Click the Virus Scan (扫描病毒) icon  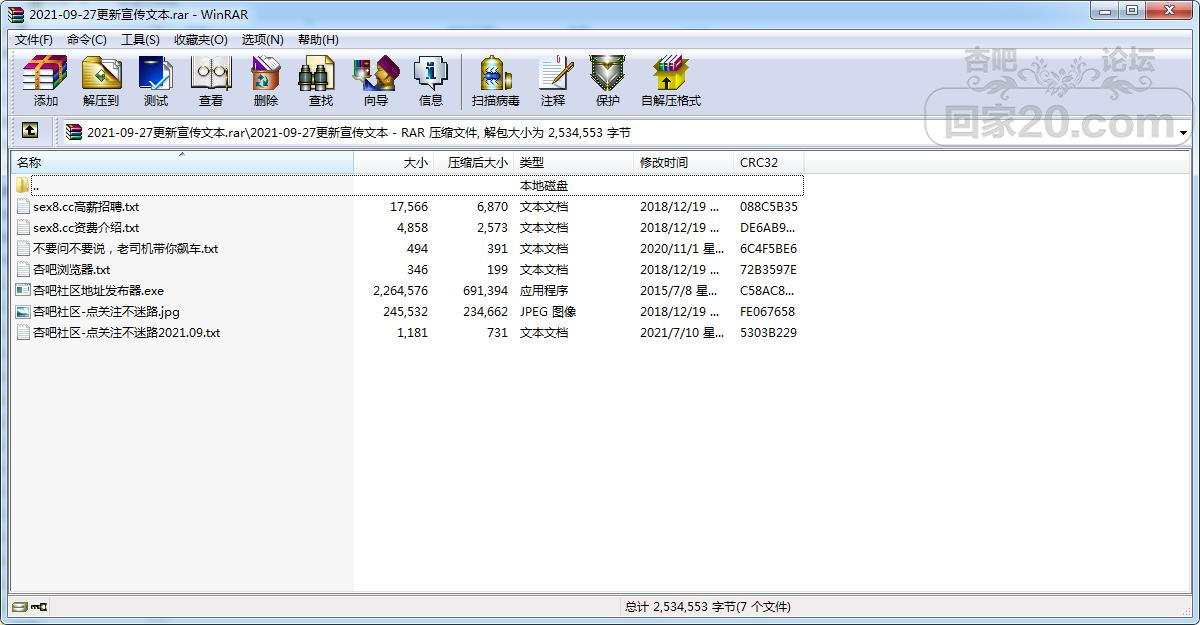pos(496,73)
